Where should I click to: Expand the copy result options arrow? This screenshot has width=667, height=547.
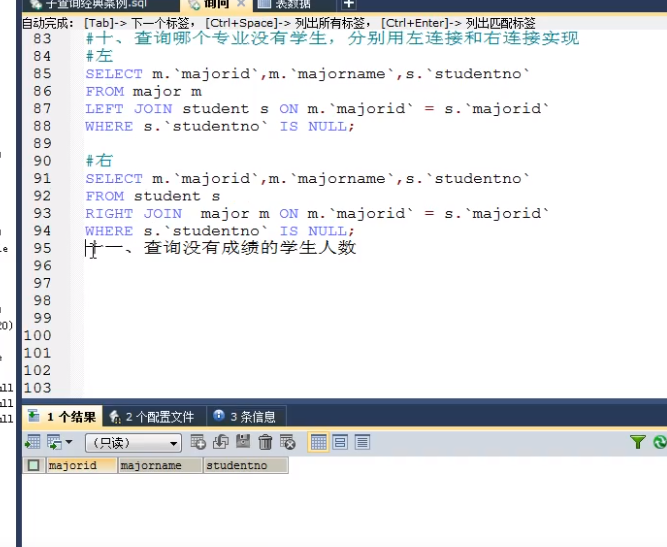pyautogui.click(x=69, y=442)
